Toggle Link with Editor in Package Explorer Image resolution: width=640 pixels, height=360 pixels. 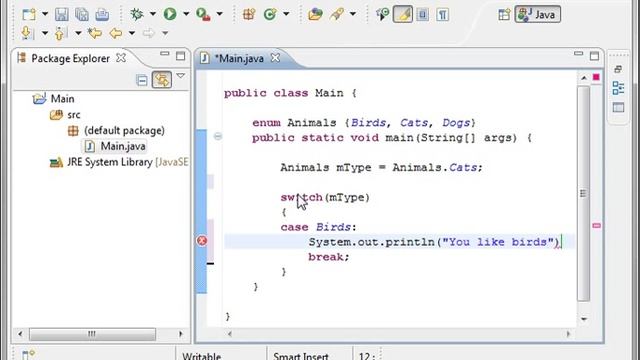click(x=162, y=80)
